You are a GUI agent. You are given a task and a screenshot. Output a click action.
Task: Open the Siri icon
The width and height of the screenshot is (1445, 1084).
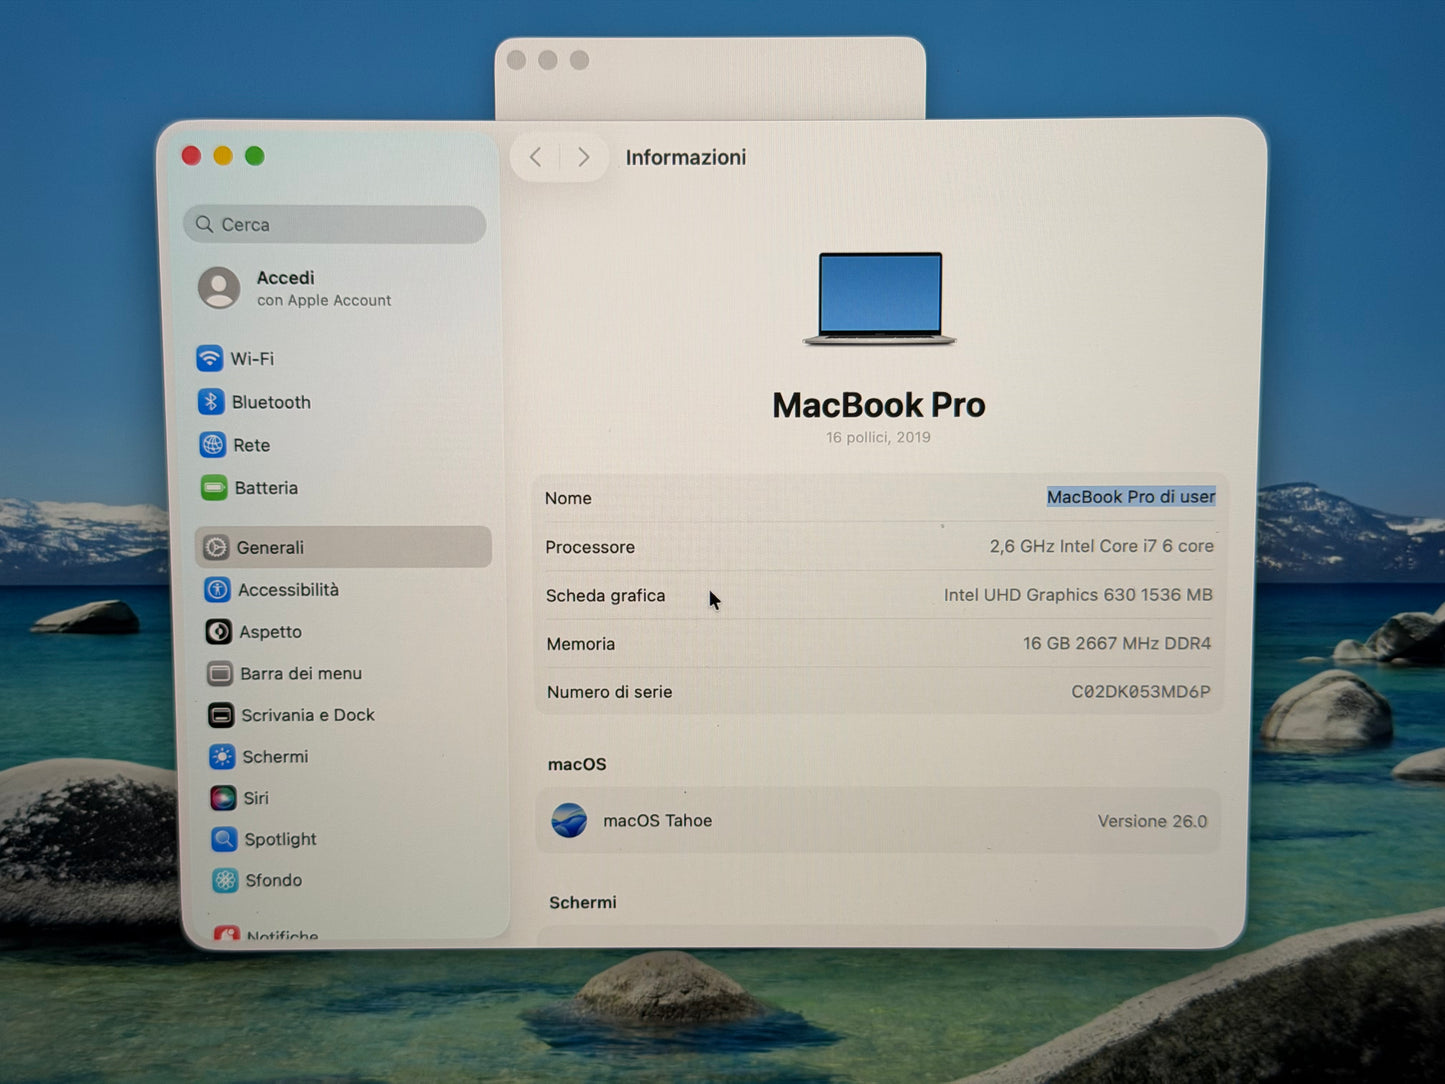(x=223, y=798)
